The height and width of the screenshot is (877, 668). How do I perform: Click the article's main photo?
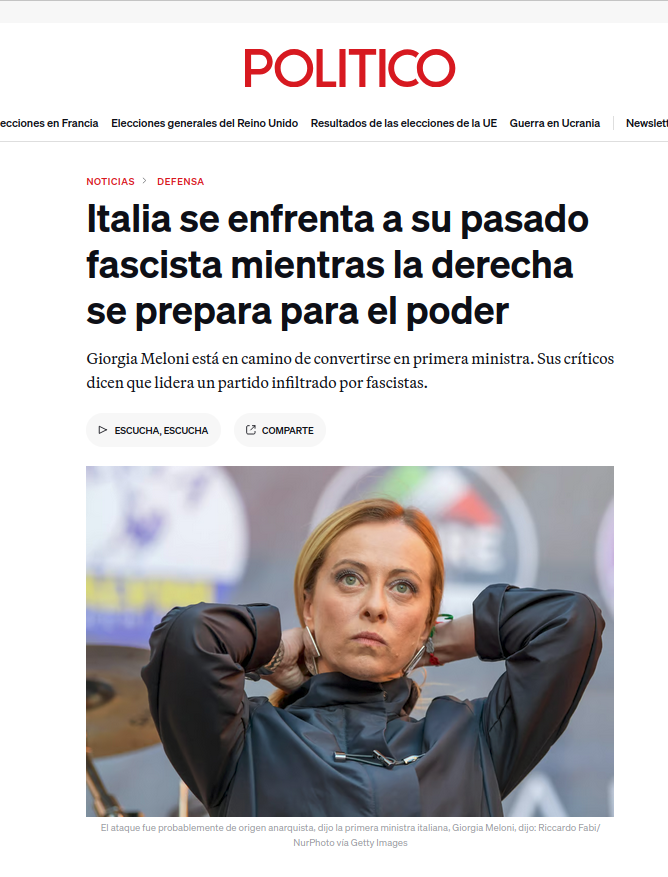(x=350, y=641)
